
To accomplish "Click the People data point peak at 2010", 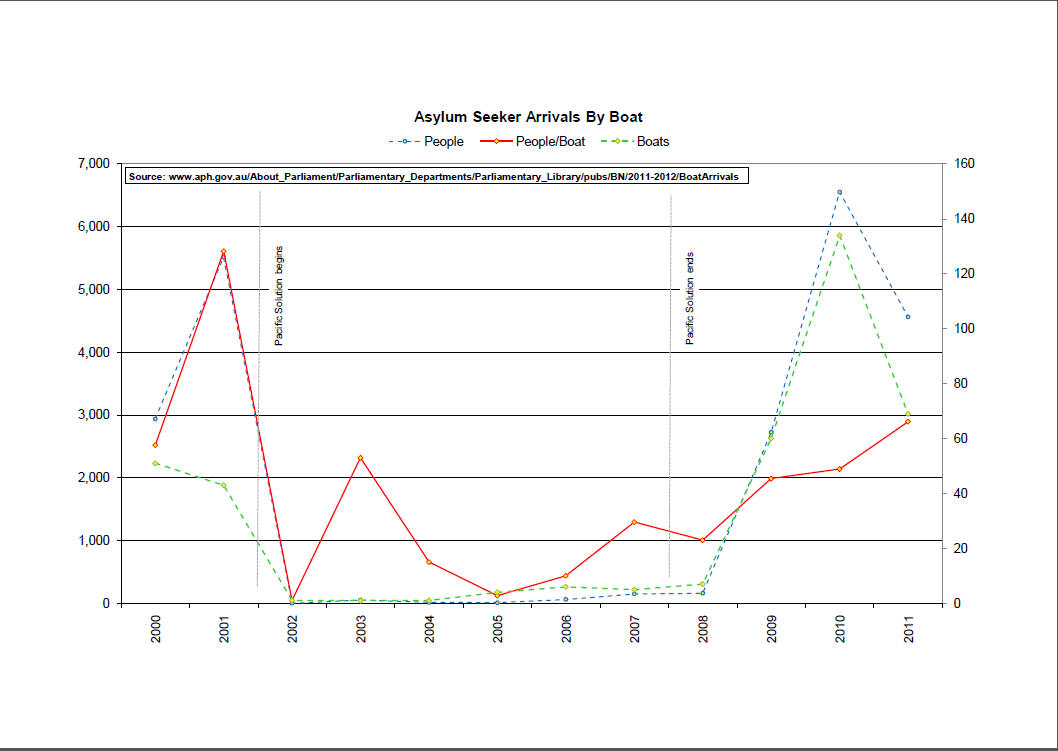I will [839, 192].
